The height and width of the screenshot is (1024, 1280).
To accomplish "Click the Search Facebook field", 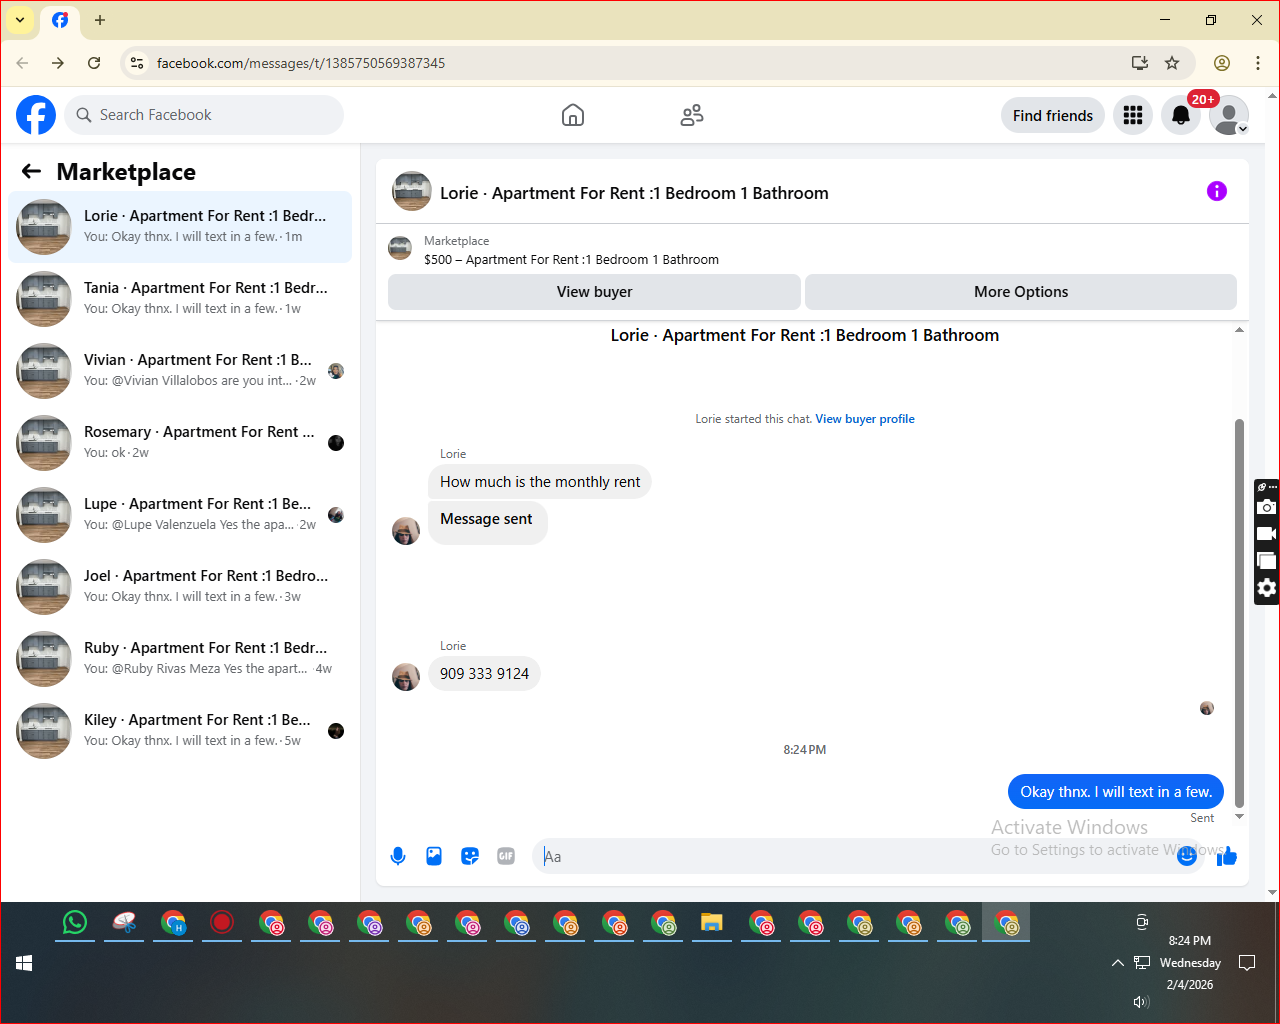I will 204,115.
